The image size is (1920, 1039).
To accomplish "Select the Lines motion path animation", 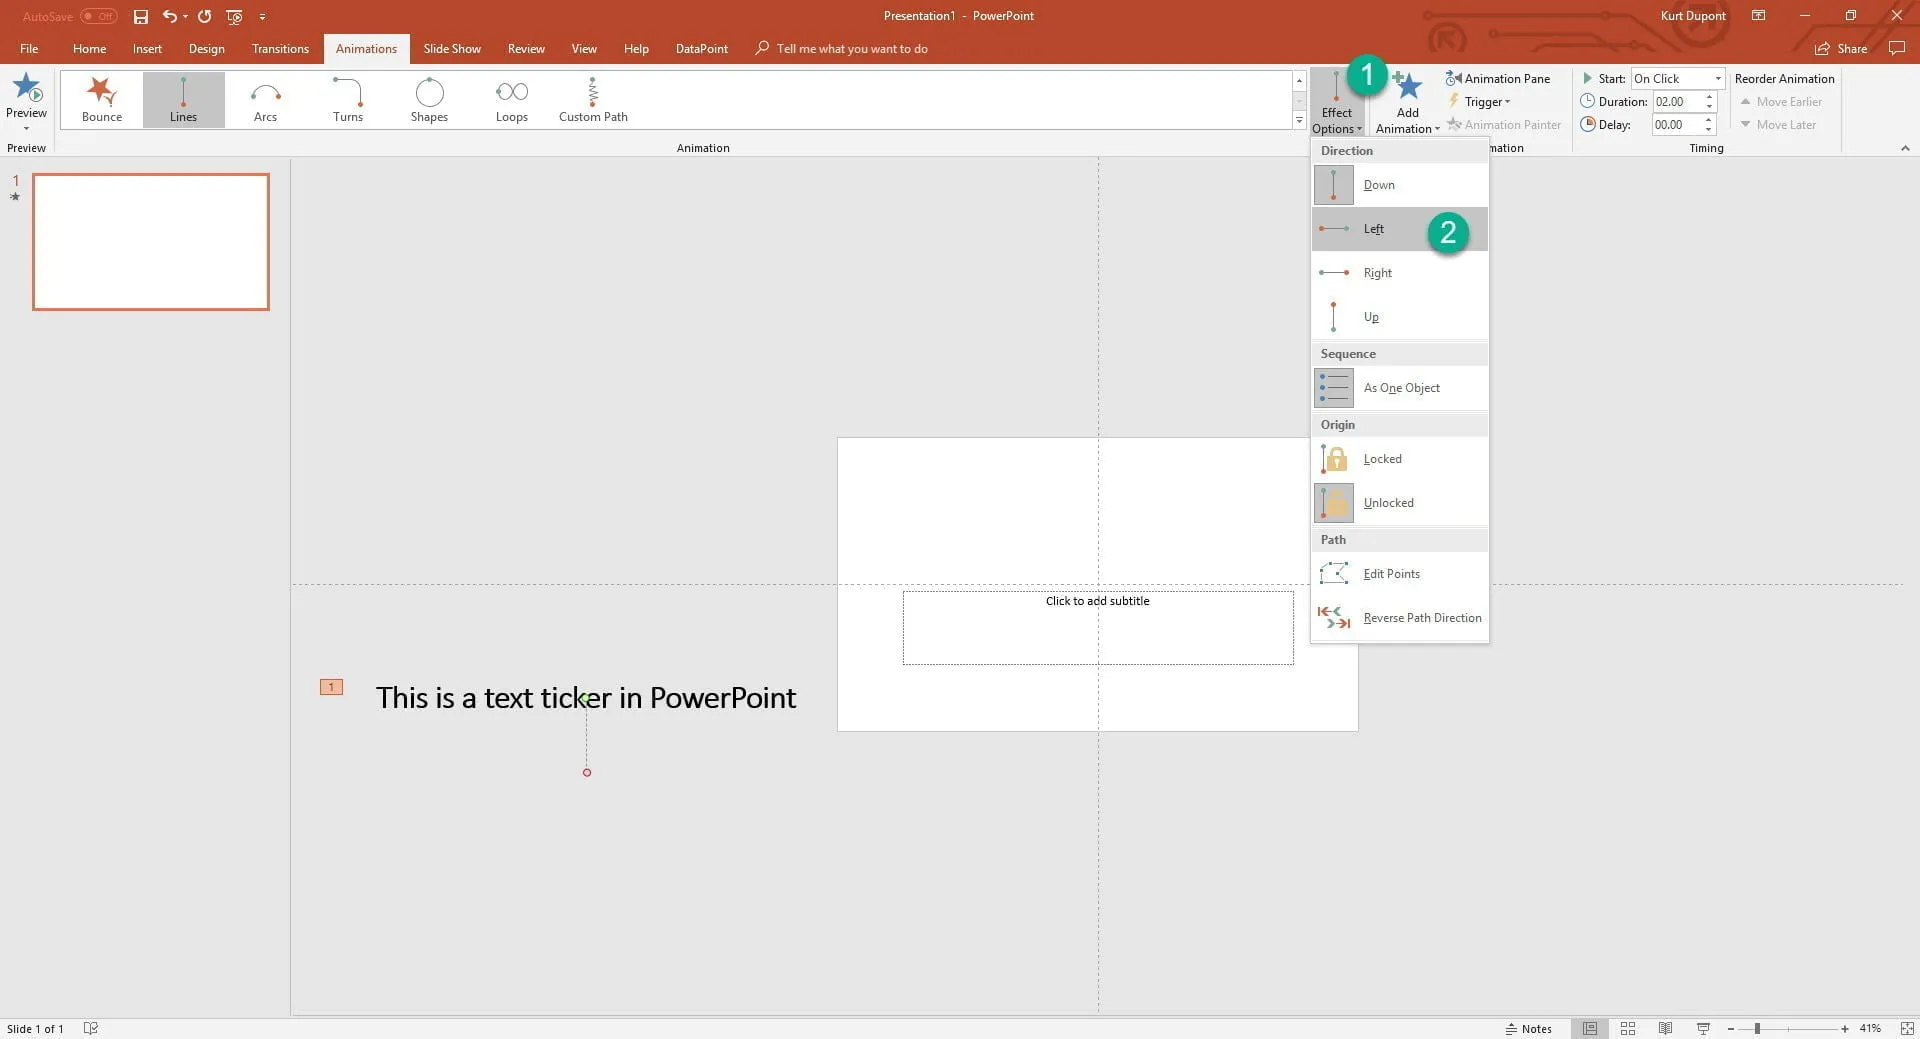I will [x=183, y=100].
